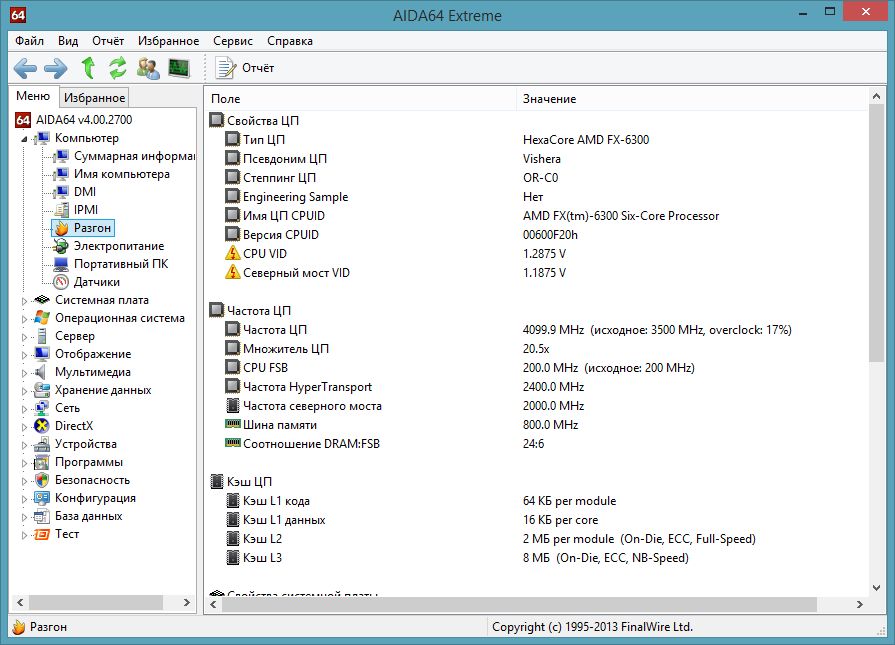The height and width of the screenshot is (645, 895).
Task: Expand the Сеть node
Action: point(24,409)
